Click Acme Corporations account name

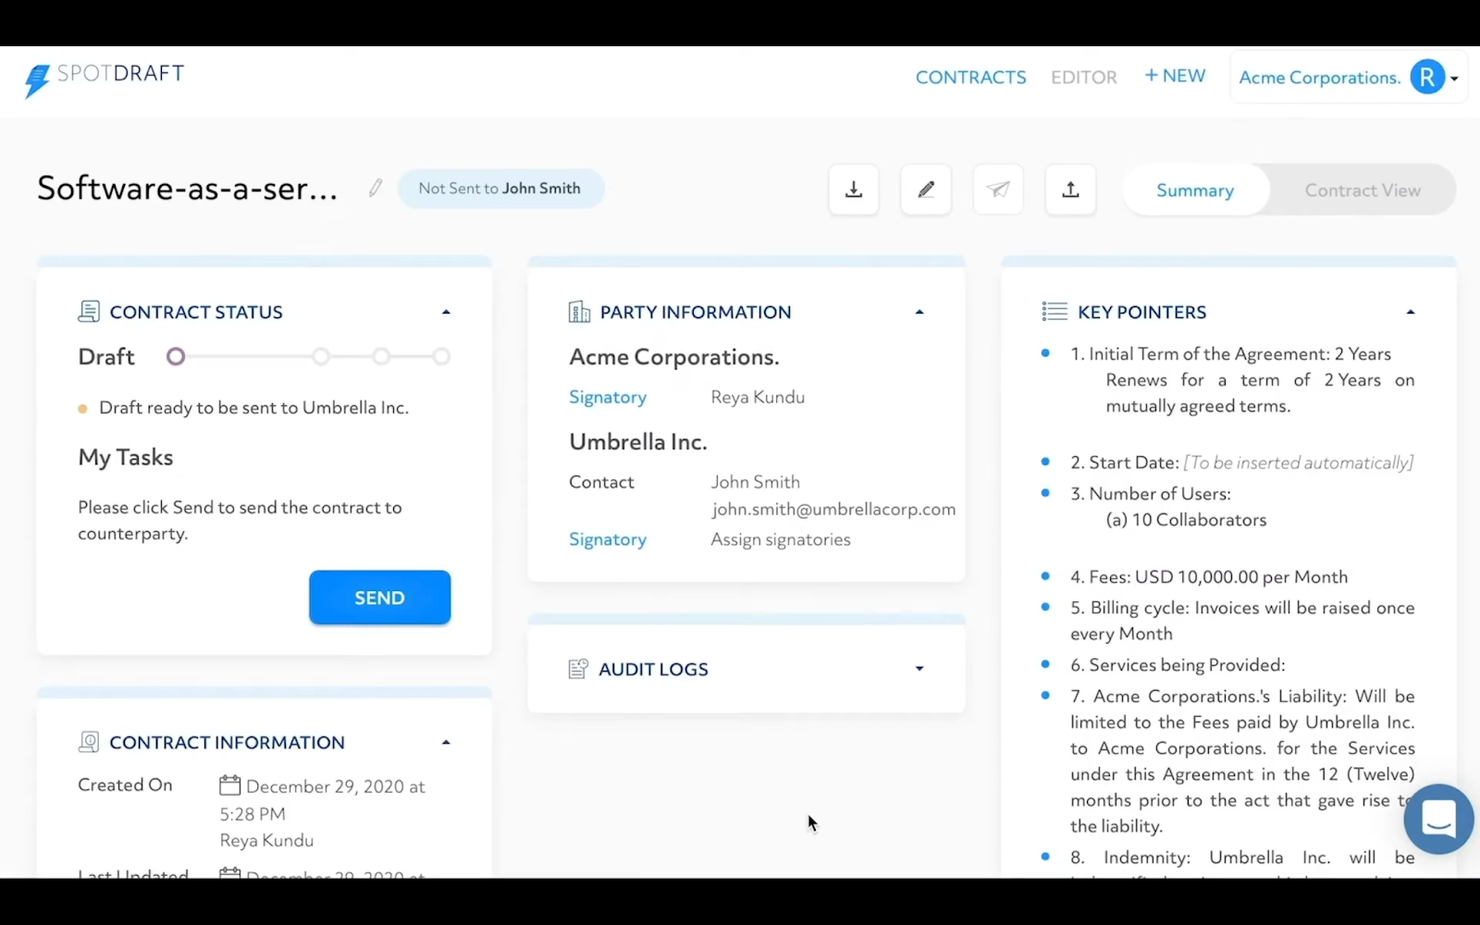[x=1319, y=77]
